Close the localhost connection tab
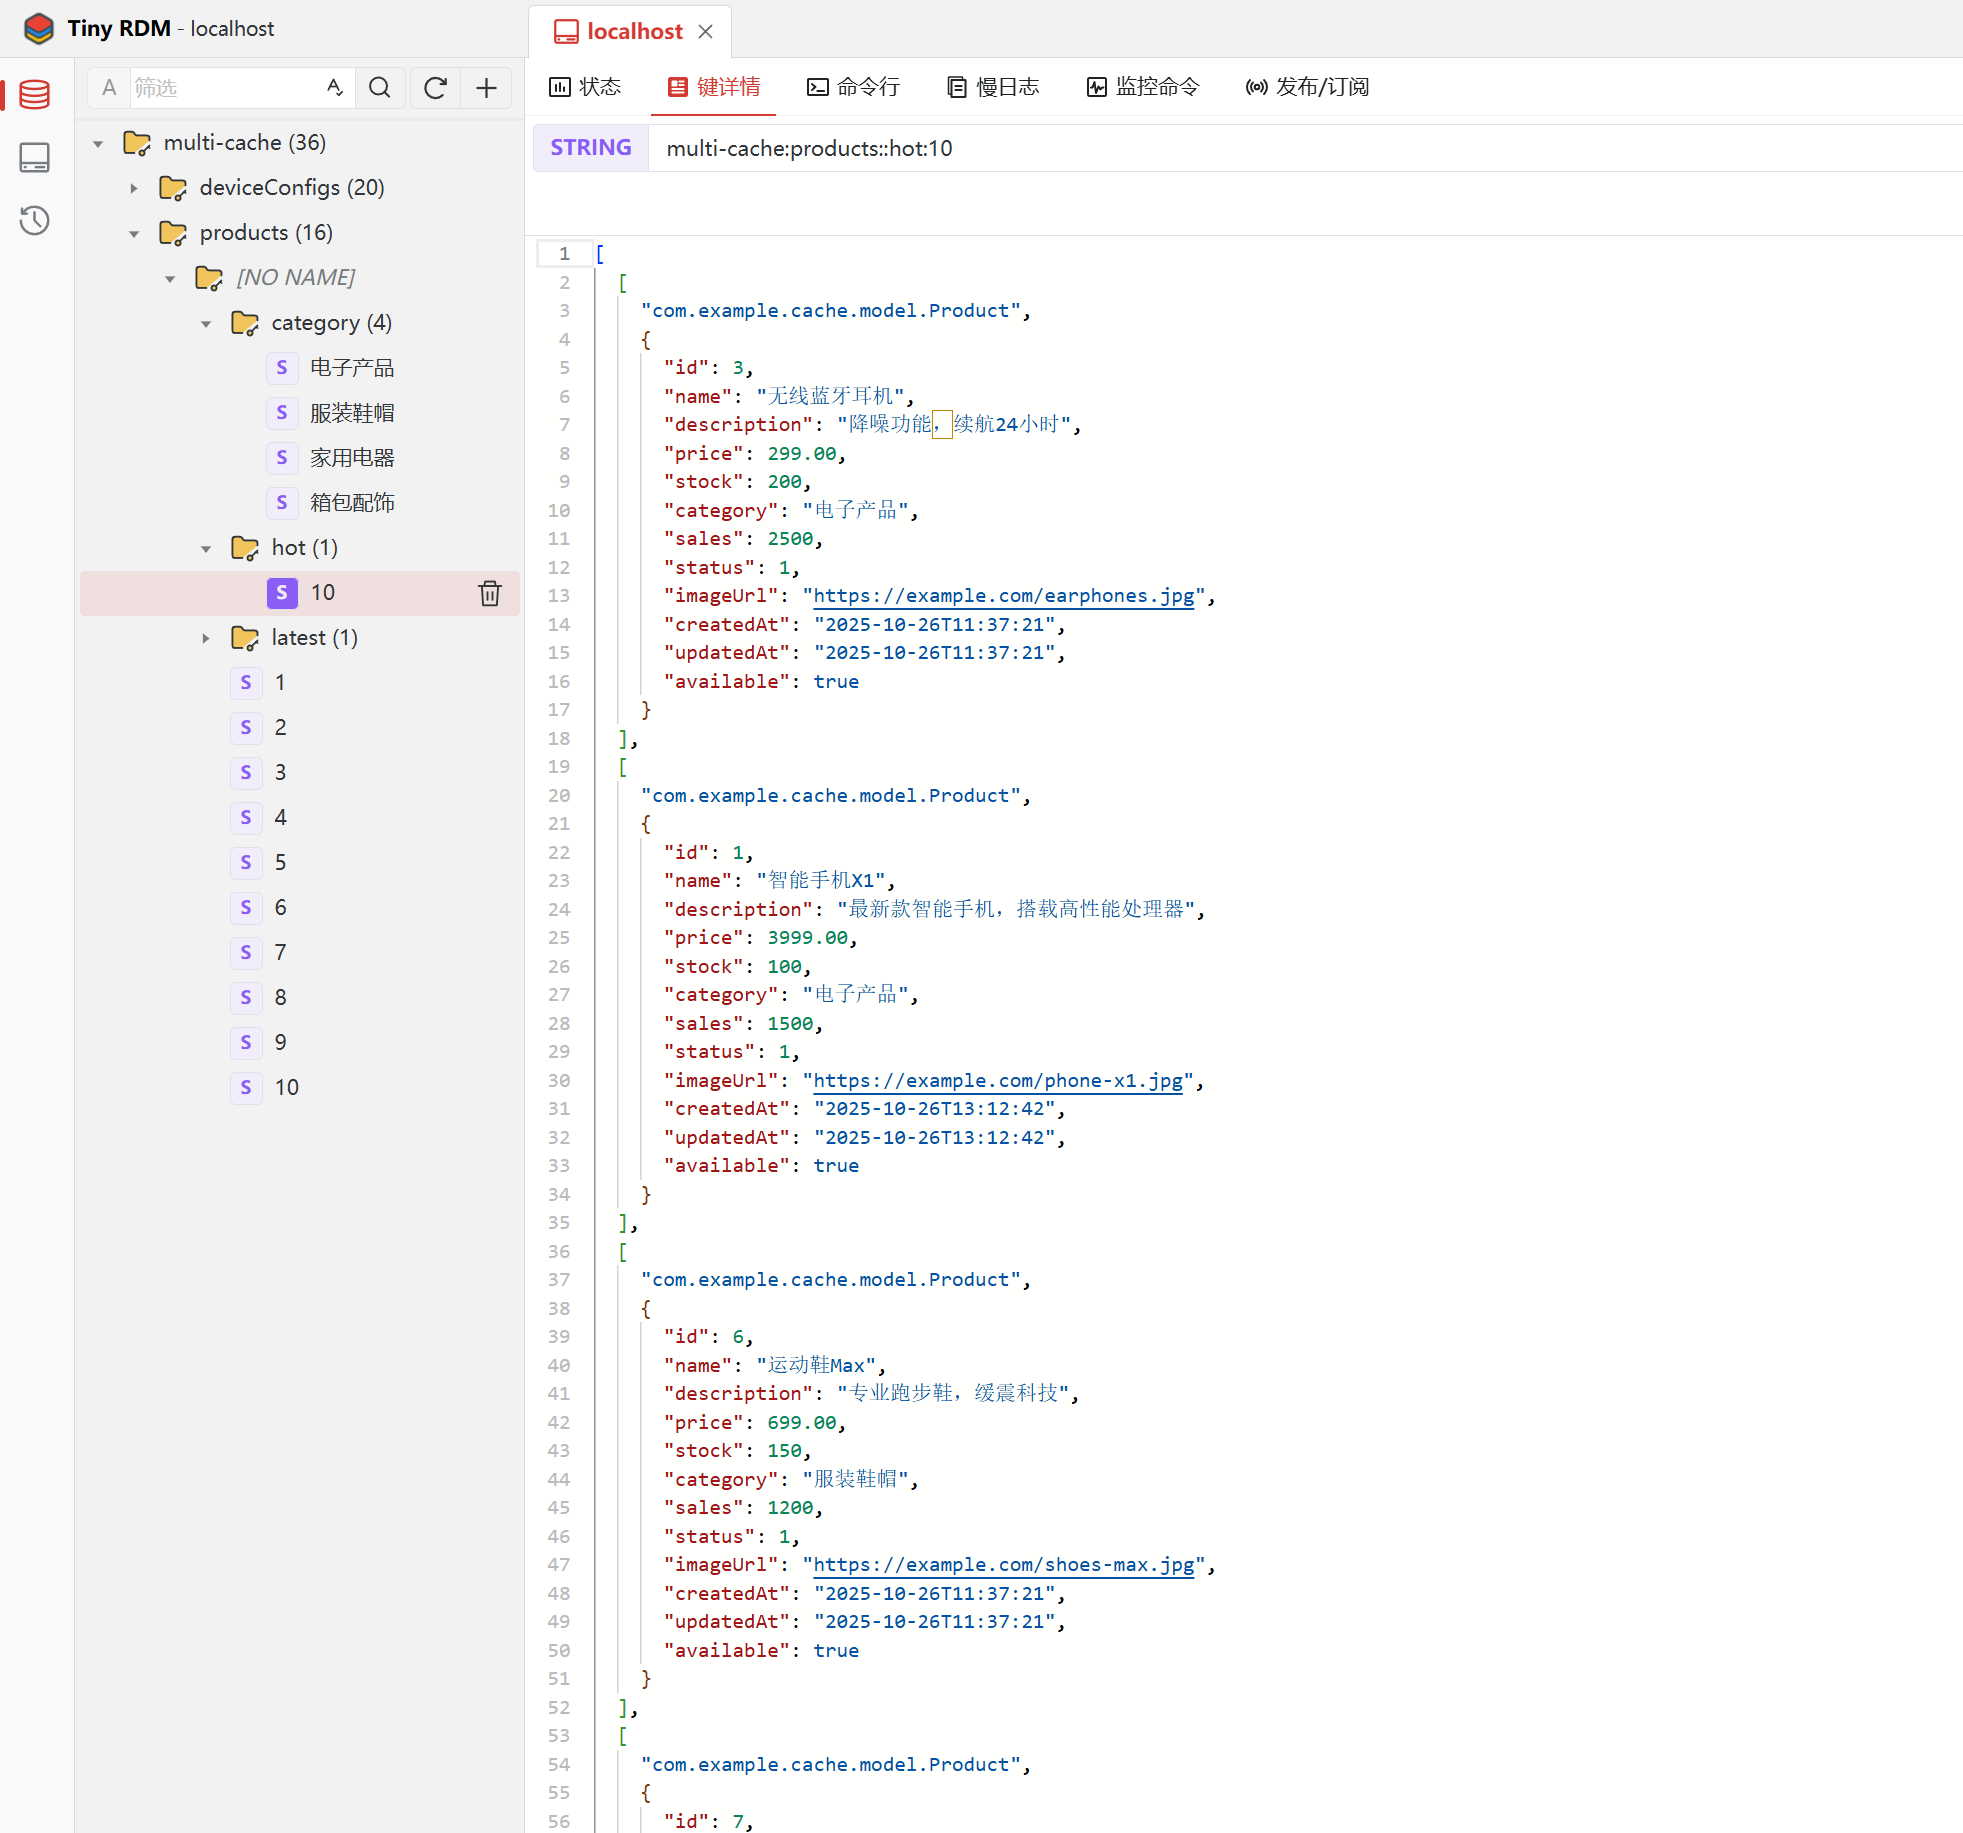 coord(706,31)
